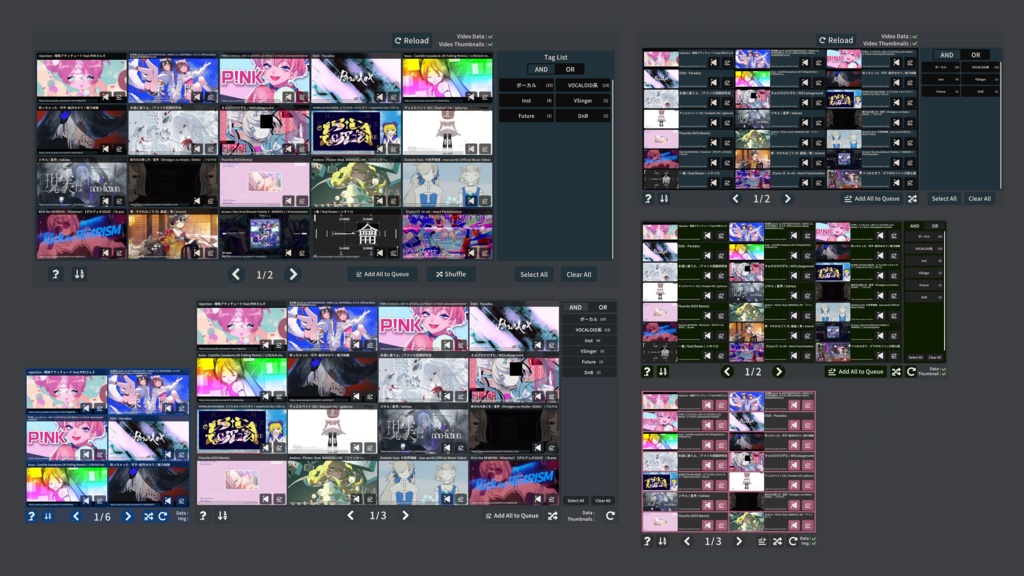The height and width of the screenshot is (576, 1024).
Task: Select AND mode under Tag List heading
Action: (541, 69)
